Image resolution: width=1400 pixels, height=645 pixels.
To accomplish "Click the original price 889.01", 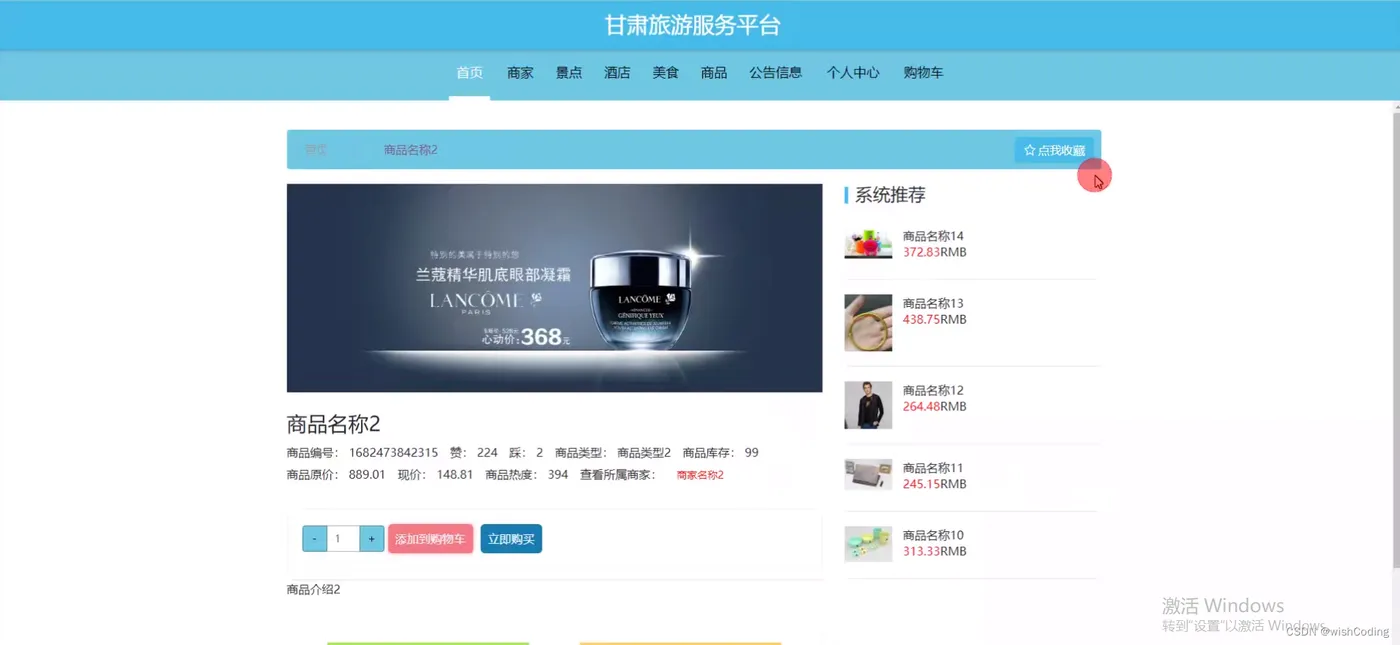I will (x=367, y=475).
